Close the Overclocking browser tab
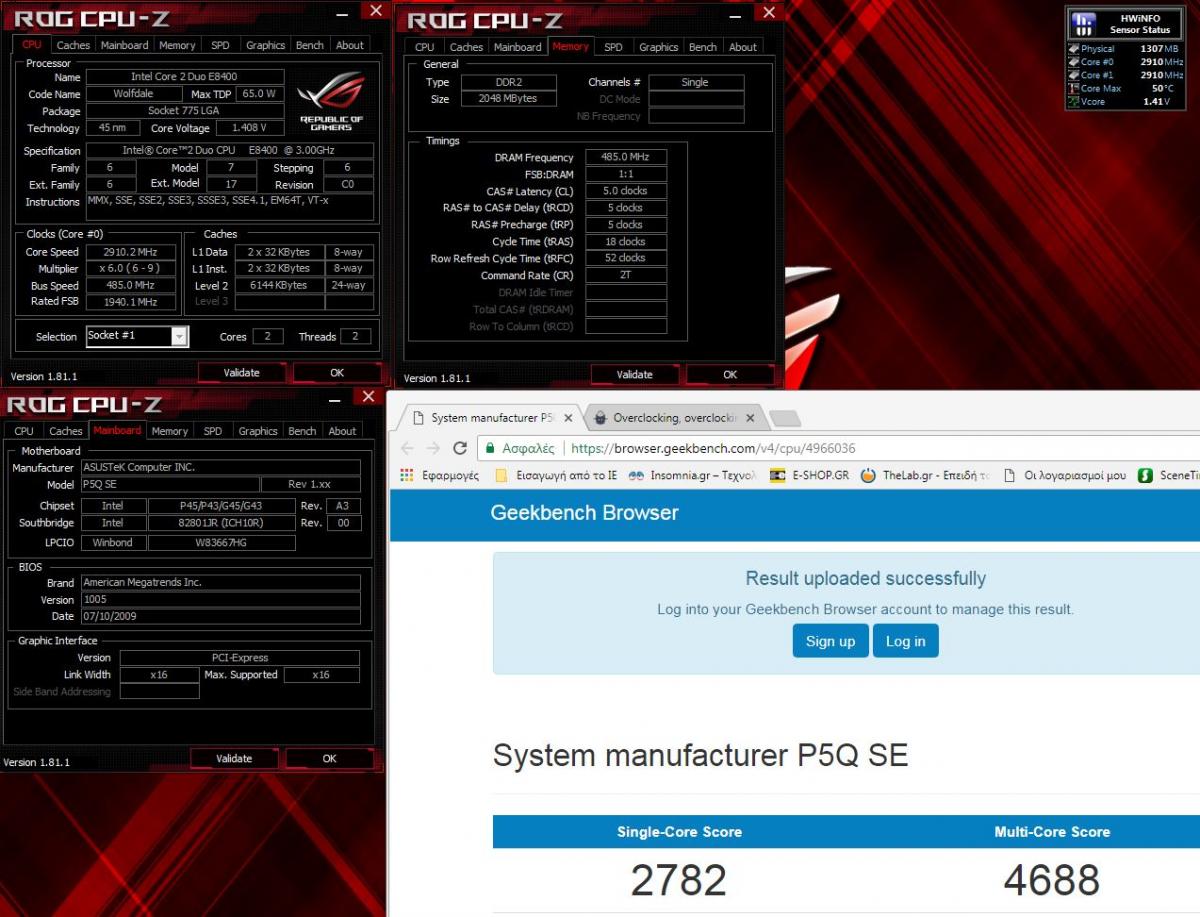The width and height of the screenshot is (1200, 917). click(751, 418)
